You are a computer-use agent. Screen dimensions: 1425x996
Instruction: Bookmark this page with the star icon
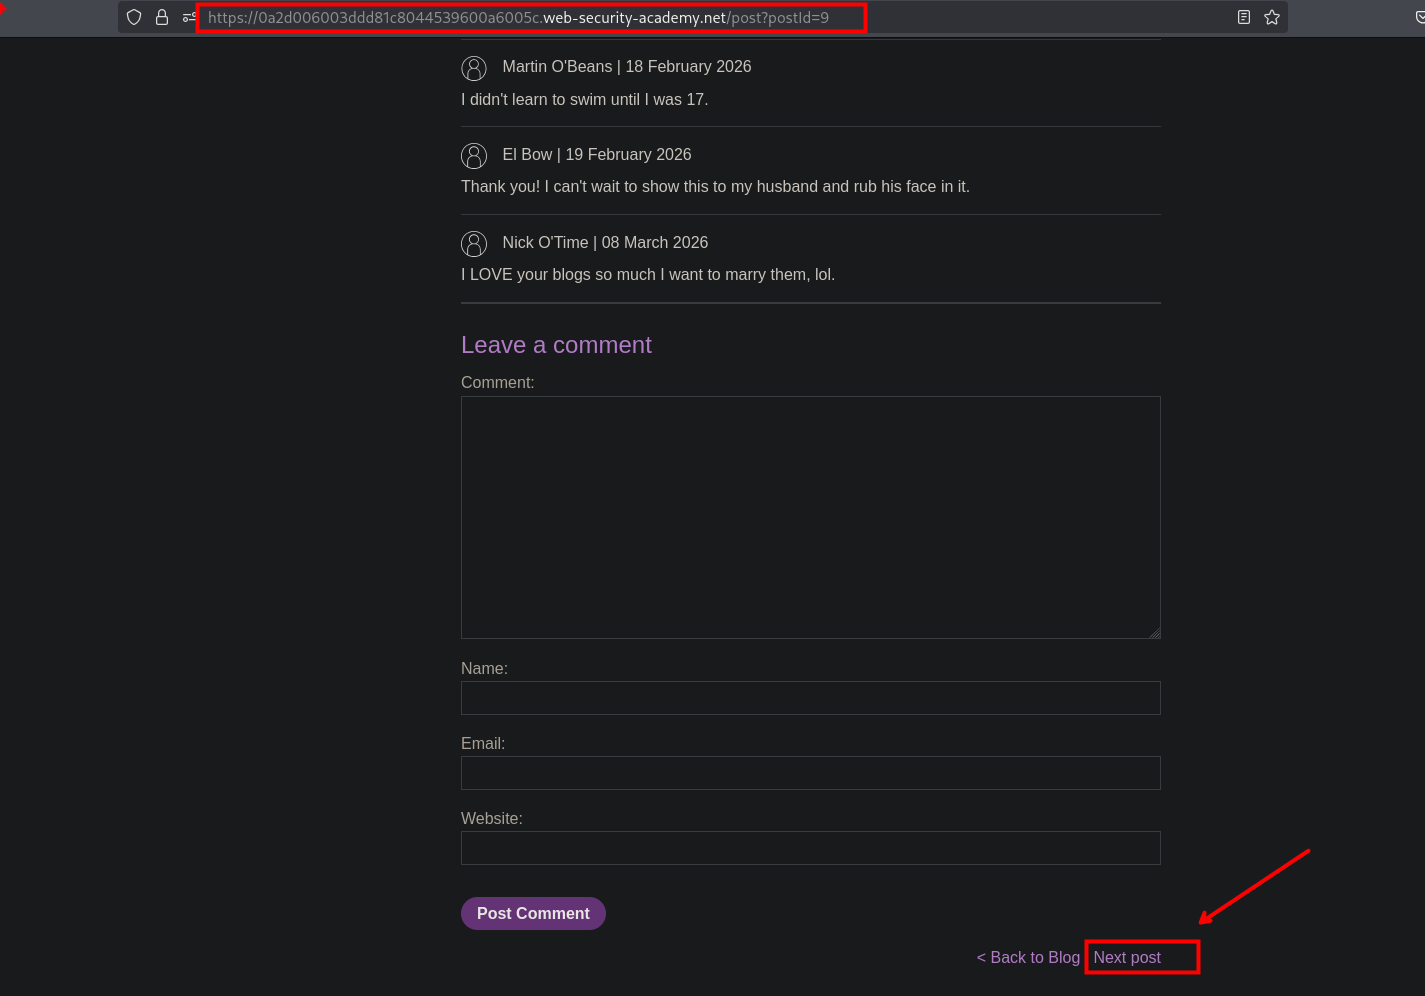click(1272, 17)
